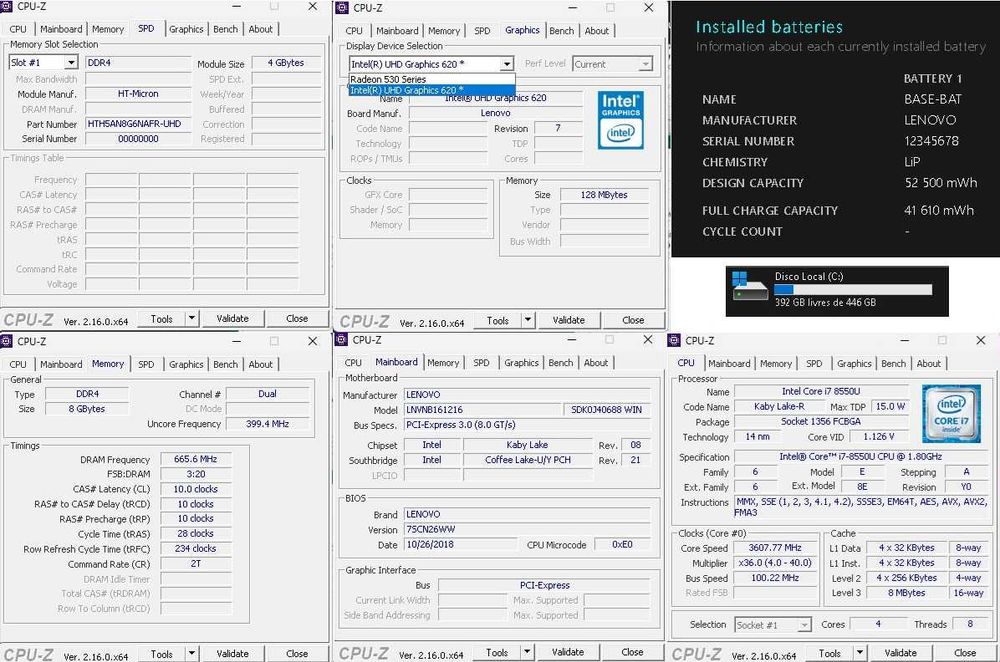Click the DRAM Frequency 665.6 MHz value
This screenshot has width=1000, height=662.
[196, 459]
